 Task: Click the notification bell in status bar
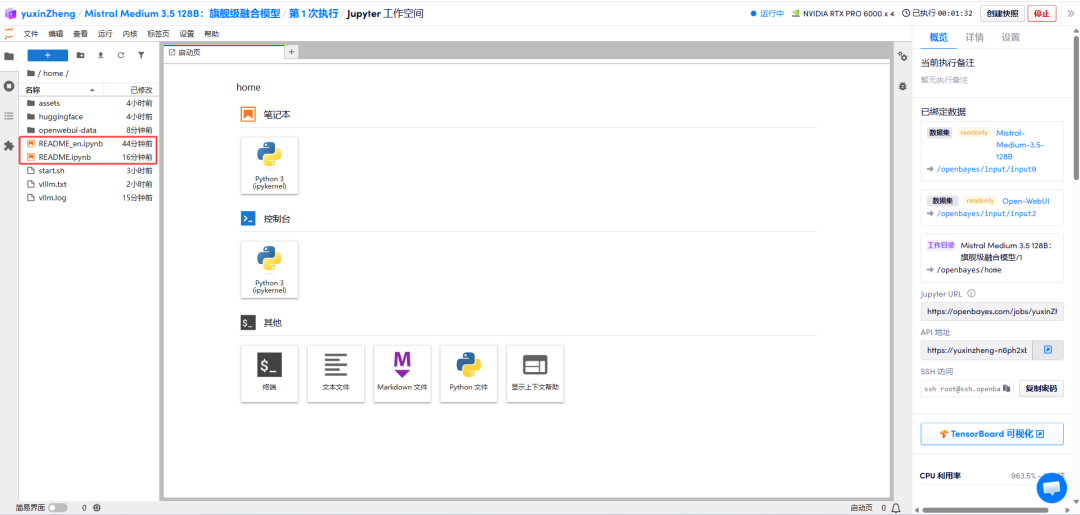coord(896,508)
